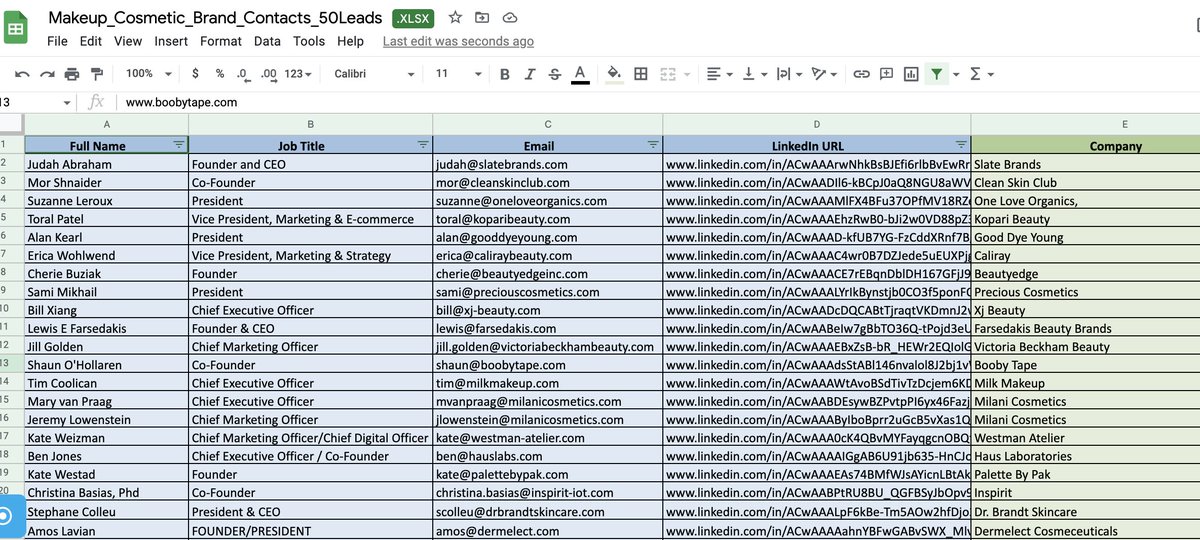This screenshot has width=1200, height=540.
Task: Toggle italic formatting
Action: [530, 74]
